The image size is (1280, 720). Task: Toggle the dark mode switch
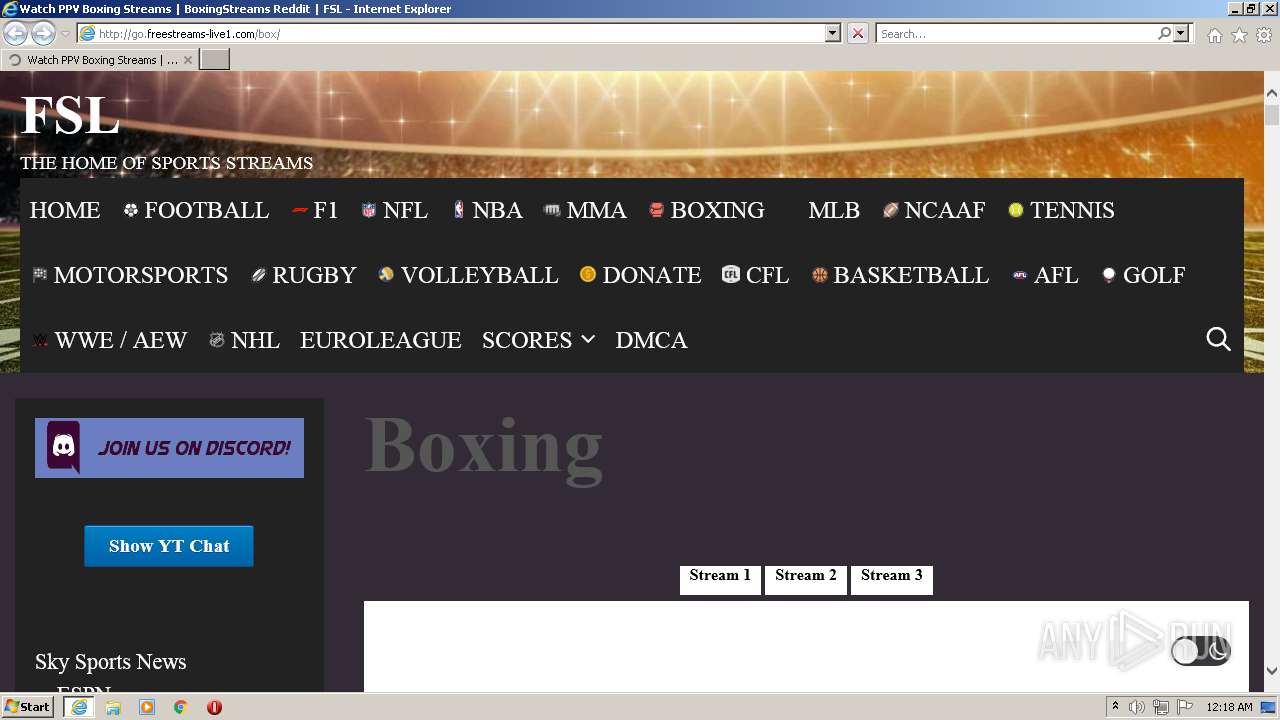(x=1201, y=651)
